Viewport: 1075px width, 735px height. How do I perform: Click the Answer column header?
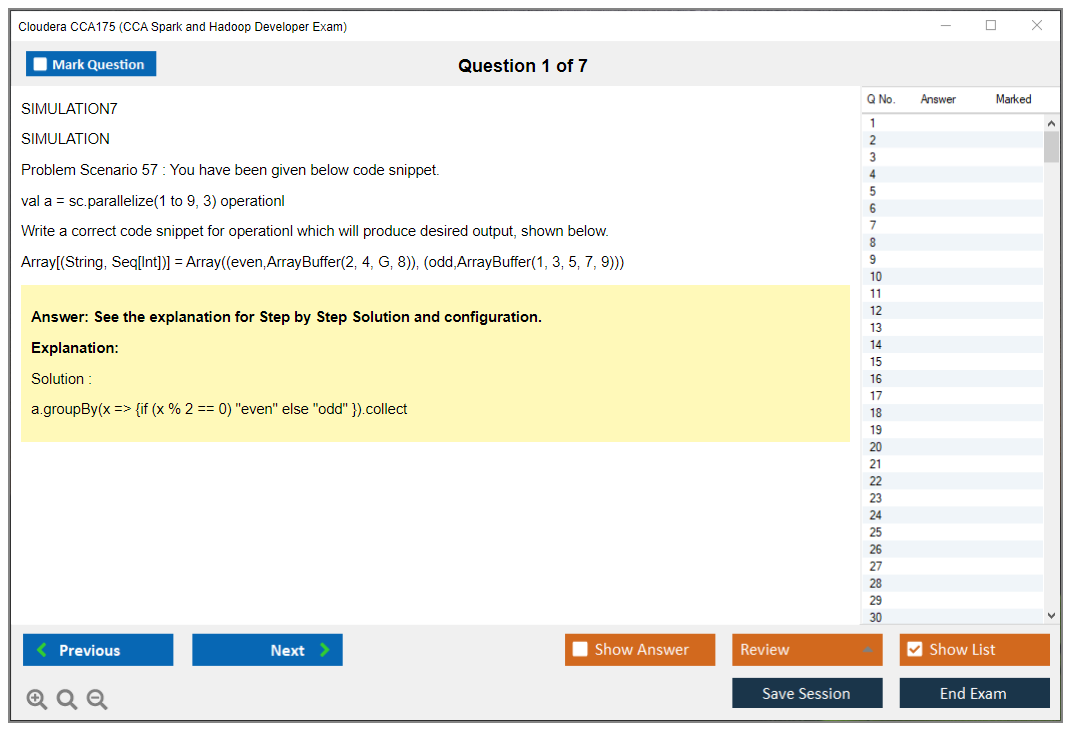pos(938,99)
